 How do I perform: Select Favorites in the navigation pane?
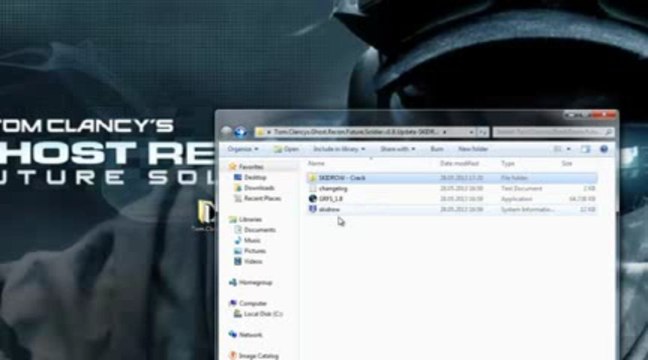coord(251,167)
